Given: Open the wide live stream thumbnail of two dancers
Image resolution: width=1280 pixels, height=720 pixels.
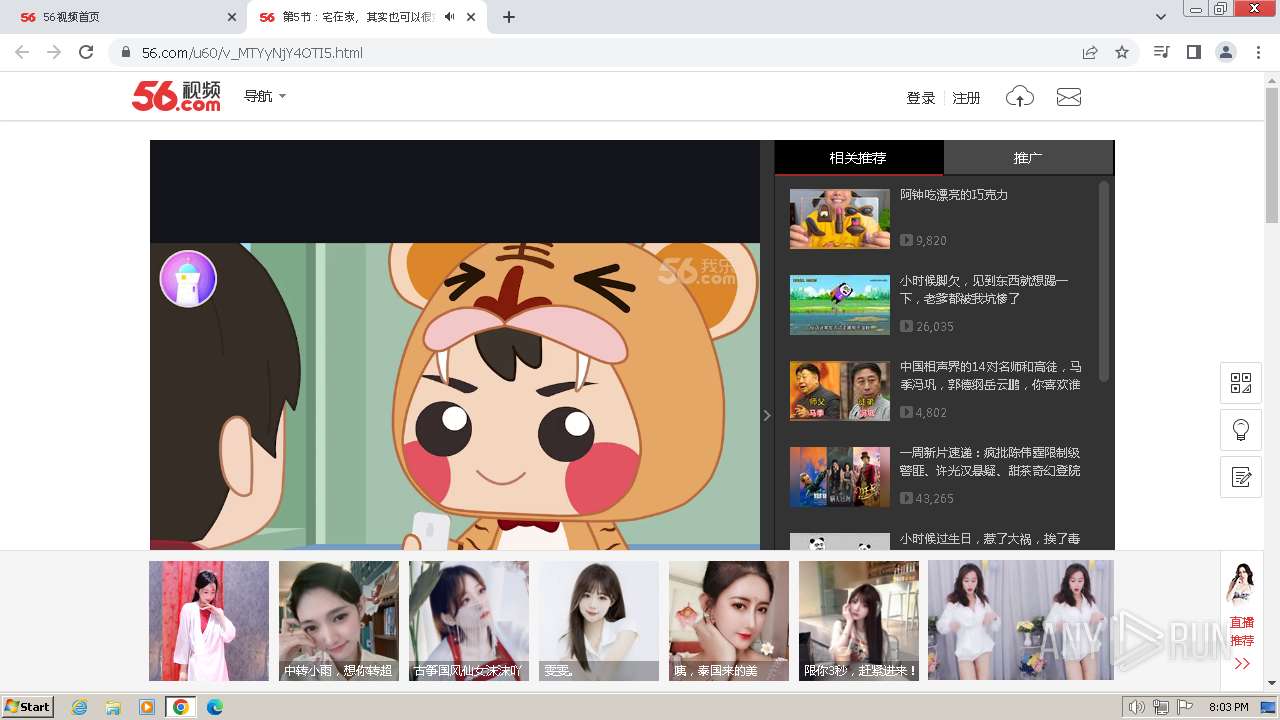Looking at the screenshot, I should (x=1021, y=621).
